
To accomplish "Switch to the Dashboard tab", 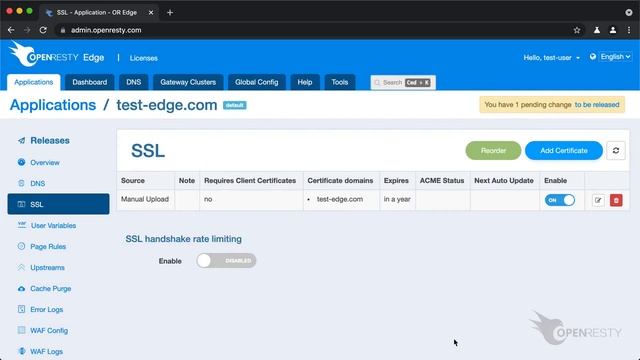I will [89, 82].
